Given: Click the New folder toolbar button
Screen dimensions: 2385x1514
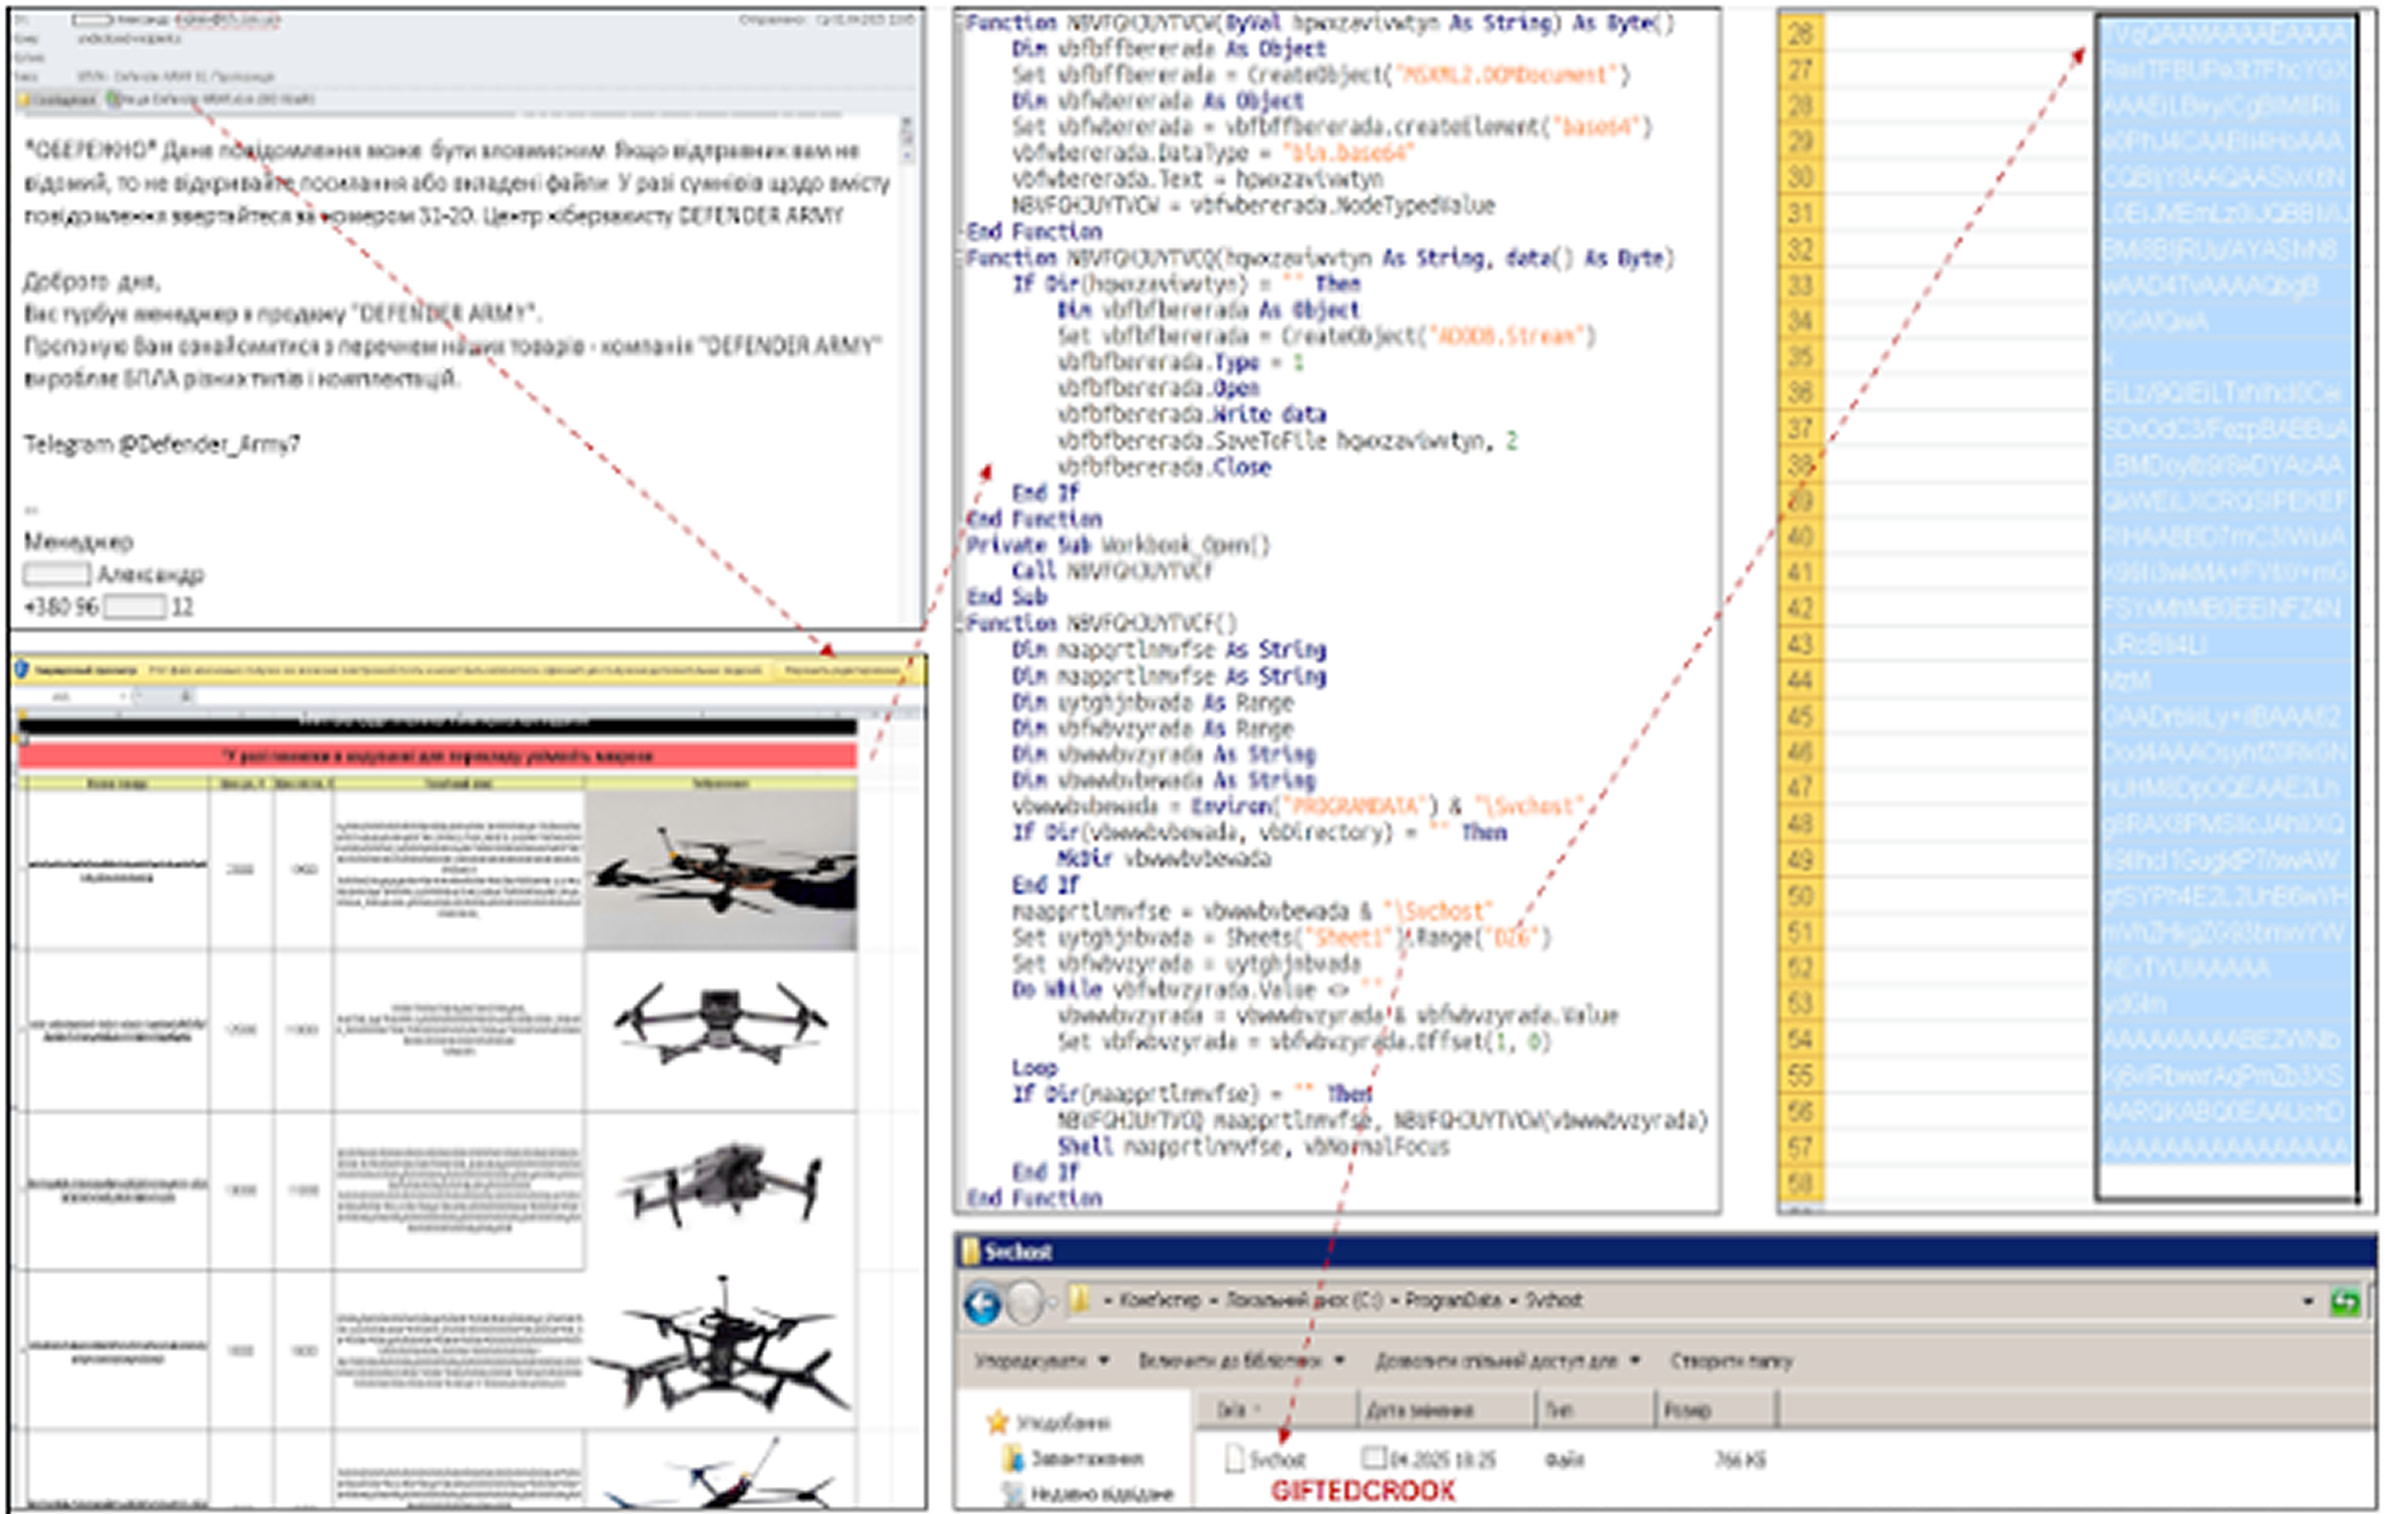Looking at the screenshot, I should click(1731, 1361).
